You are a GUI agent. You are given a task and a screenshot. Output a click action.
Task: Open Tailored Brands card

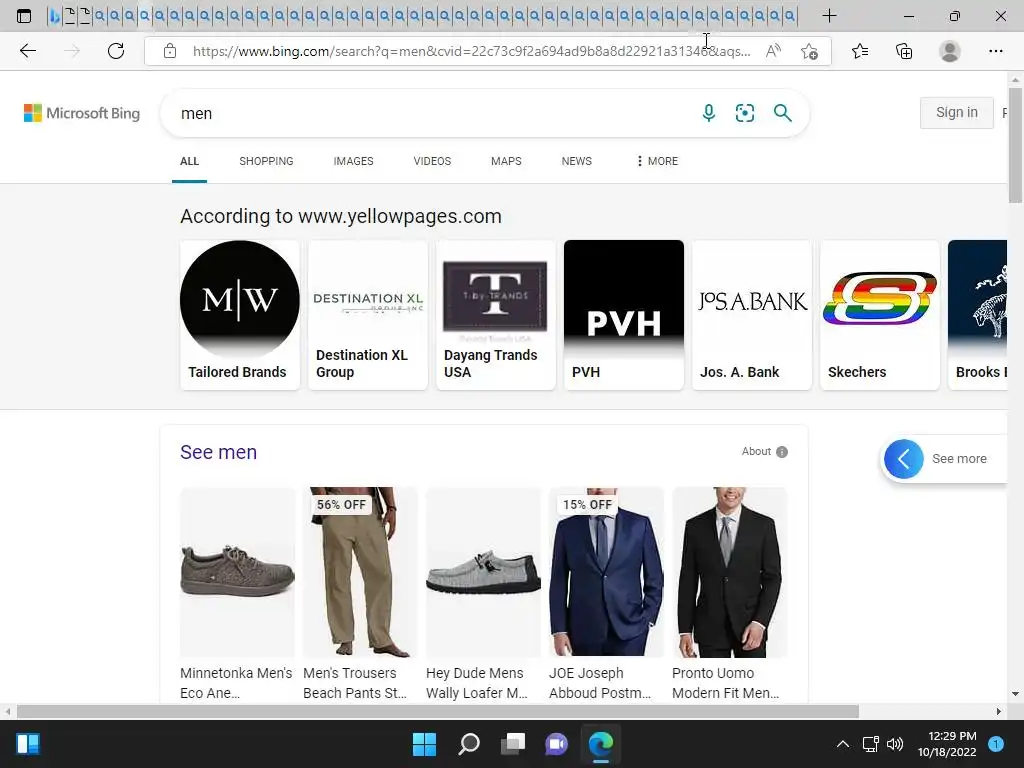point(240,315)
